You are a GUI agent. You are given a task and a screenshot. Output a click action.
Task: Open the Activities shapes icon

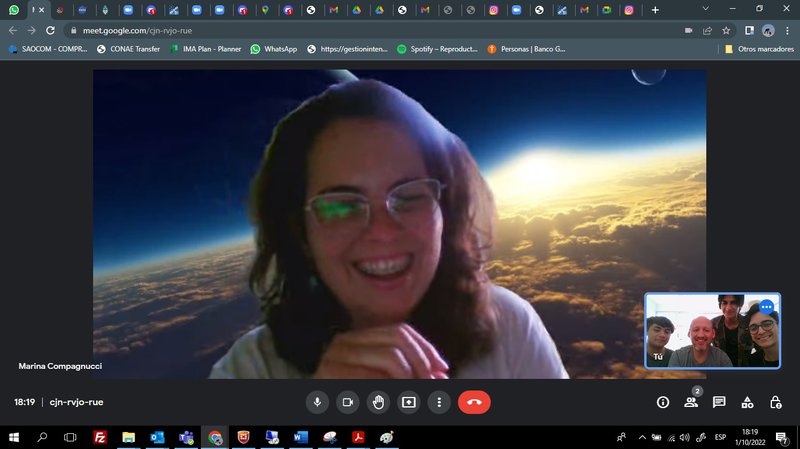(747, 403)
